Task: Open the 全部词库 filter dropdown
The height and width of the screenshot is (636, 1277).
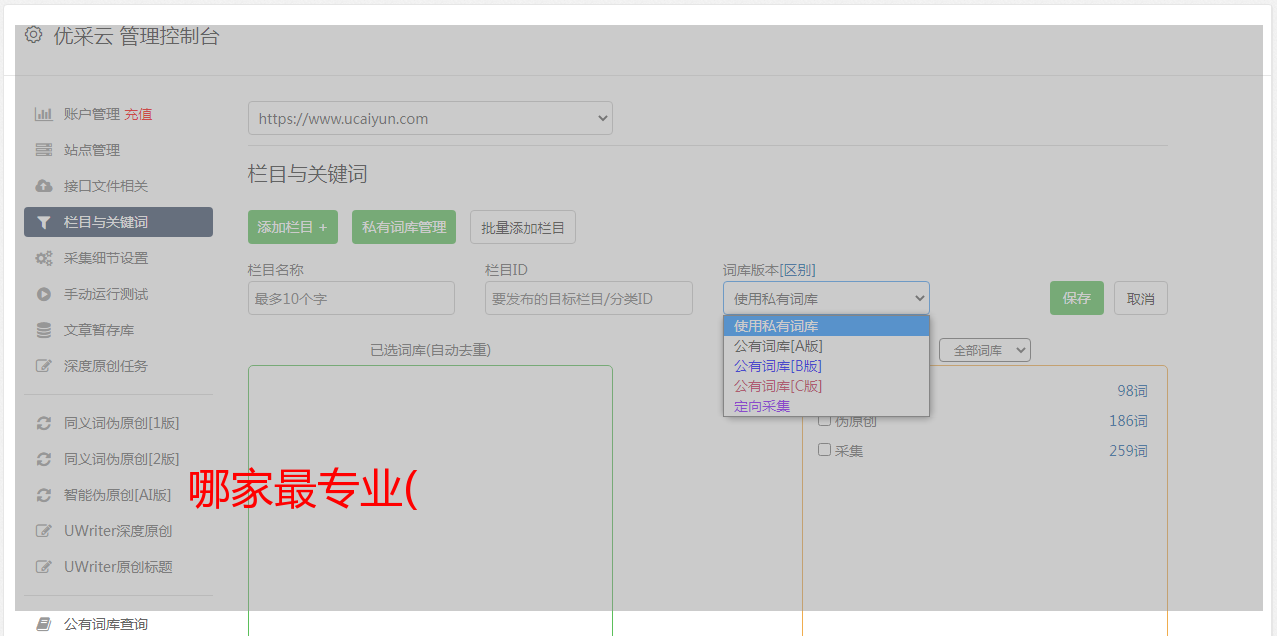Action: coord(985,350)
